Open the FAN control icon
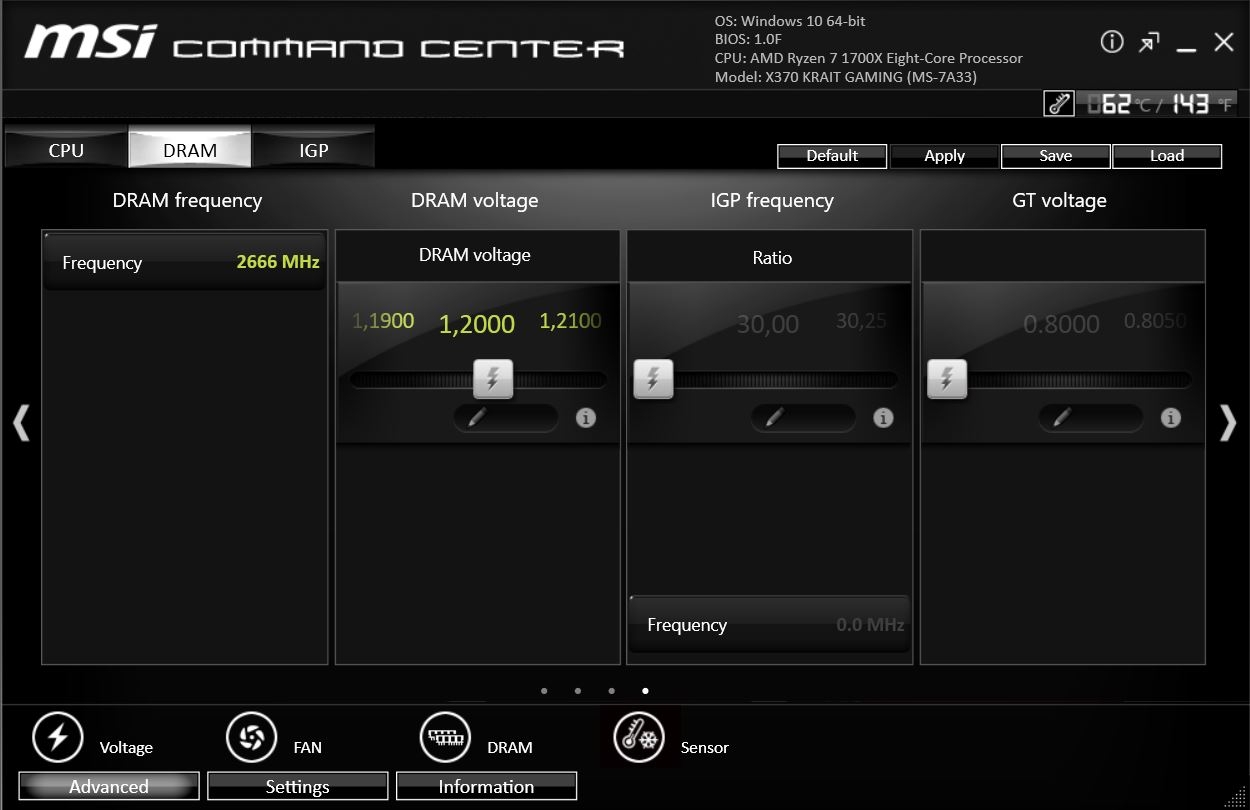 point(251,738)
